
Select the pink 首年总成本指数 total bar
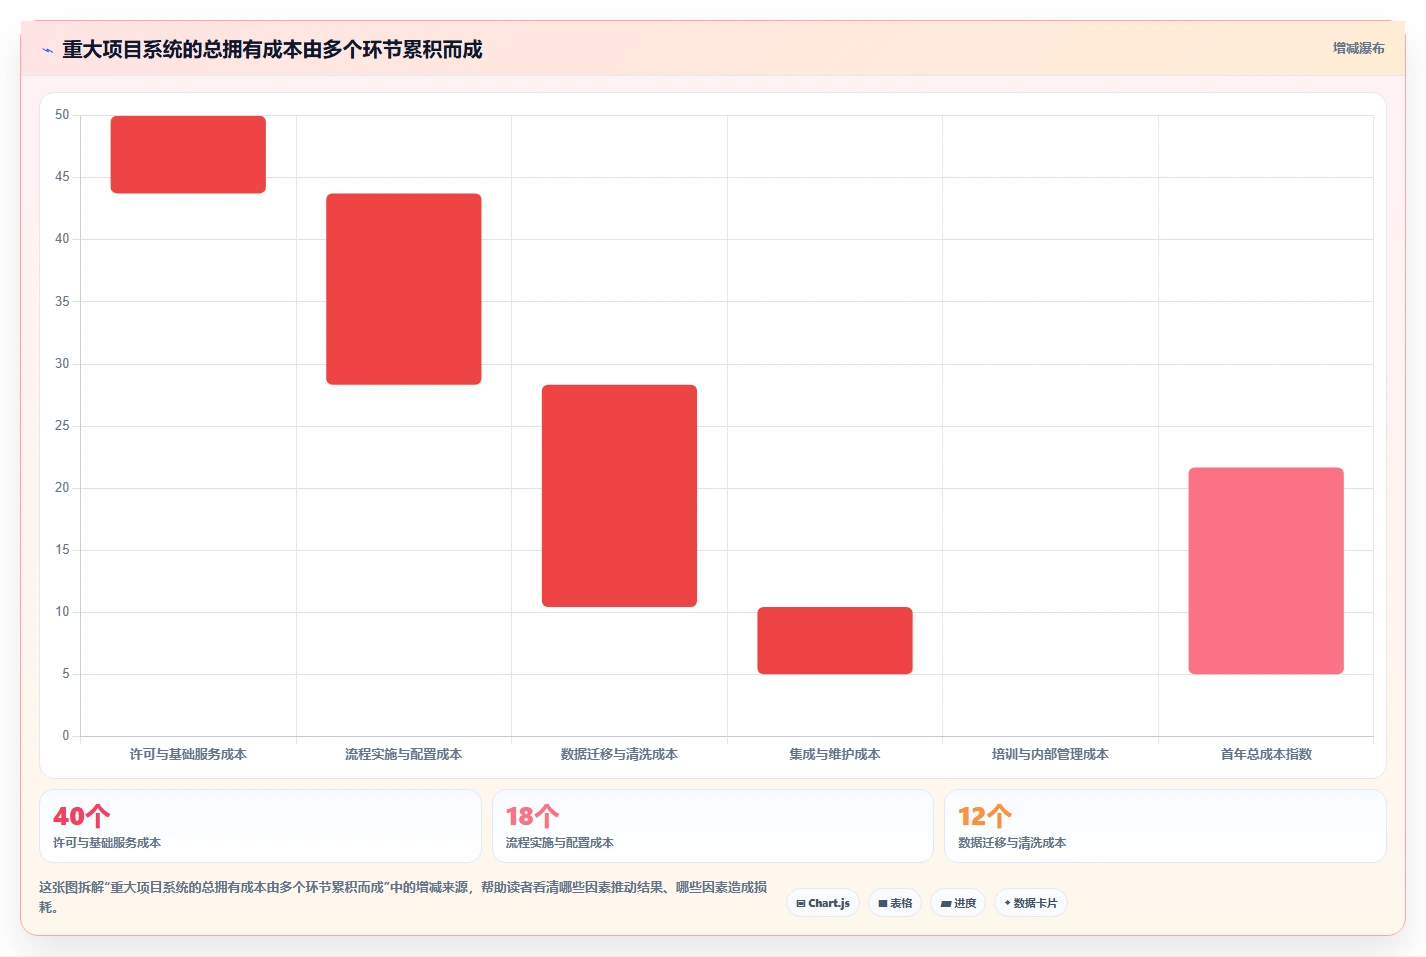pos(1266,571)
